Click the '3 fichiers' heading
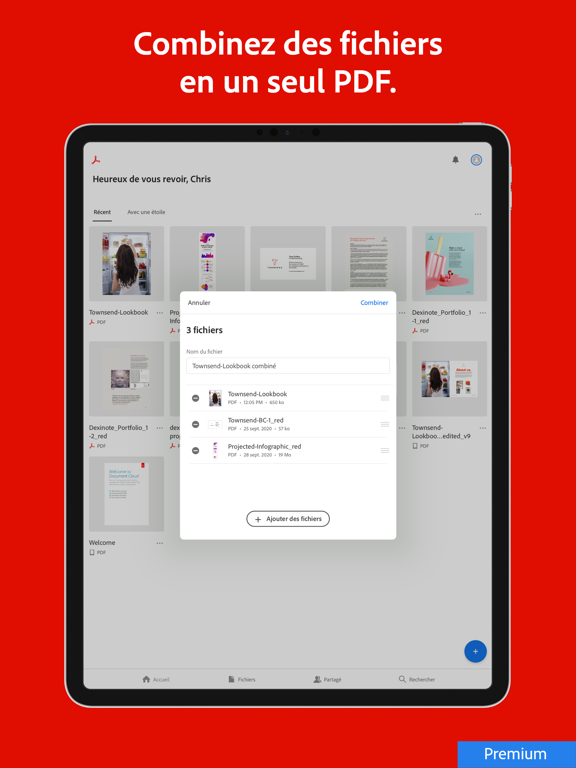Viewport: 576px width, 768px height. [x=204, y=330]
